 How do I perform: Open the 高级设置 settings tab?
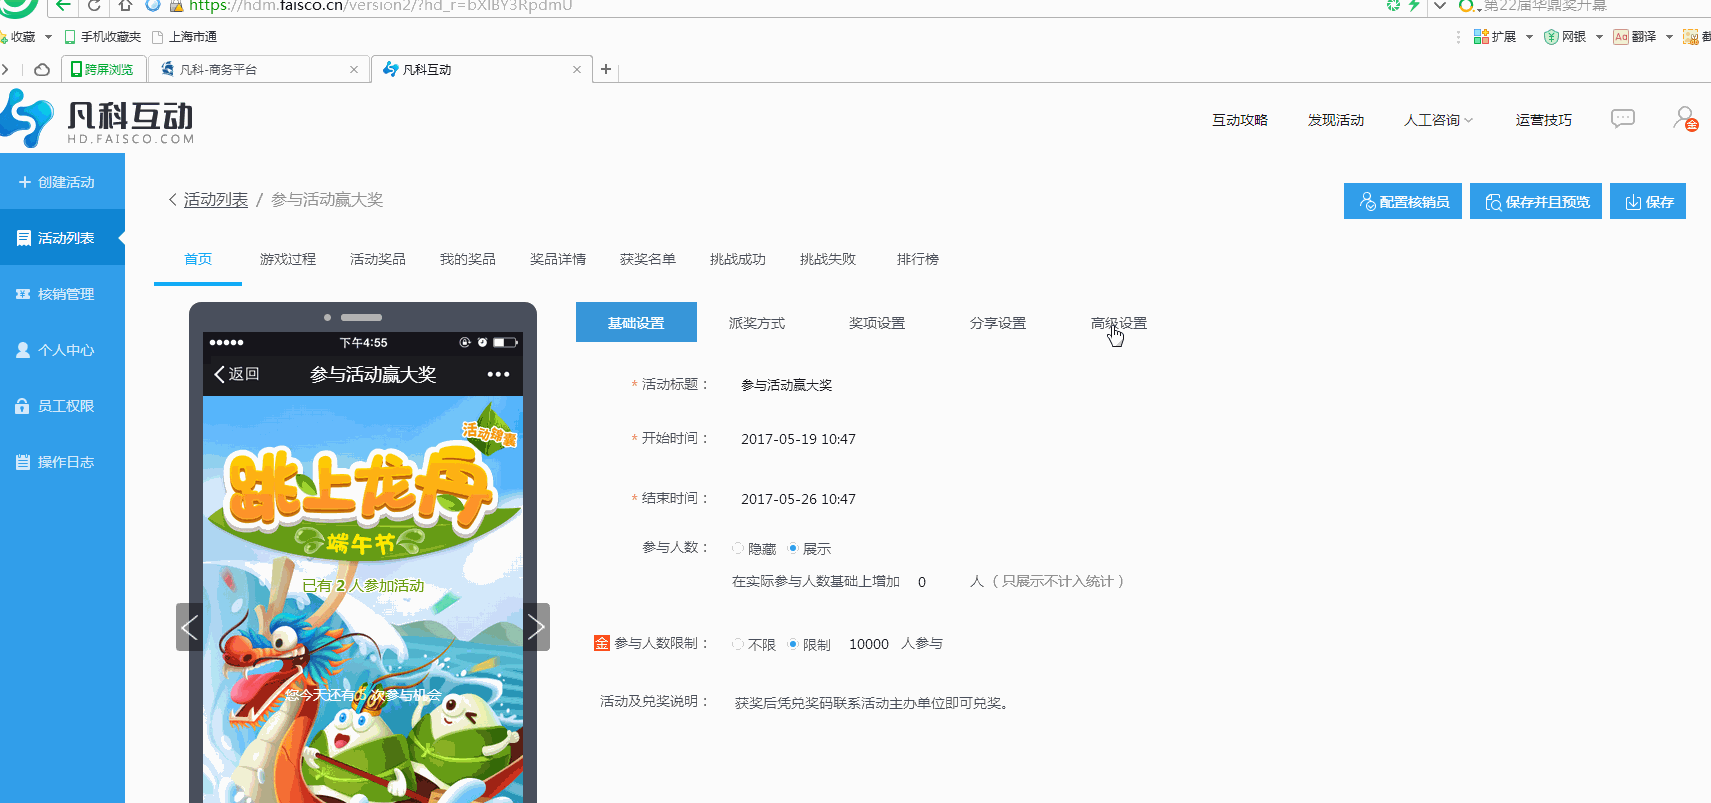click(1119, 323)
